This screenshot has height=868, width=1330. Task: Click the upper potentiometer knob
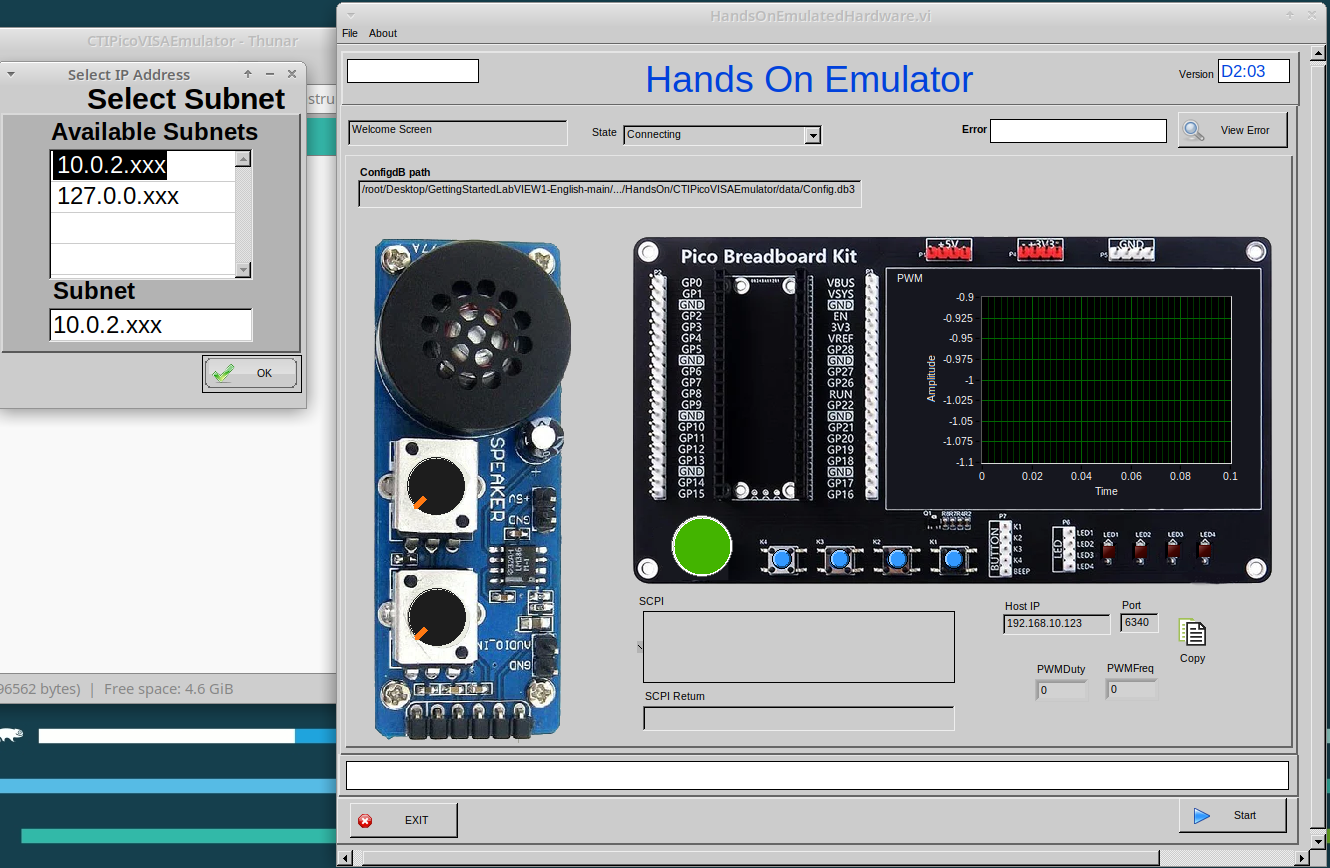[436, 487]
